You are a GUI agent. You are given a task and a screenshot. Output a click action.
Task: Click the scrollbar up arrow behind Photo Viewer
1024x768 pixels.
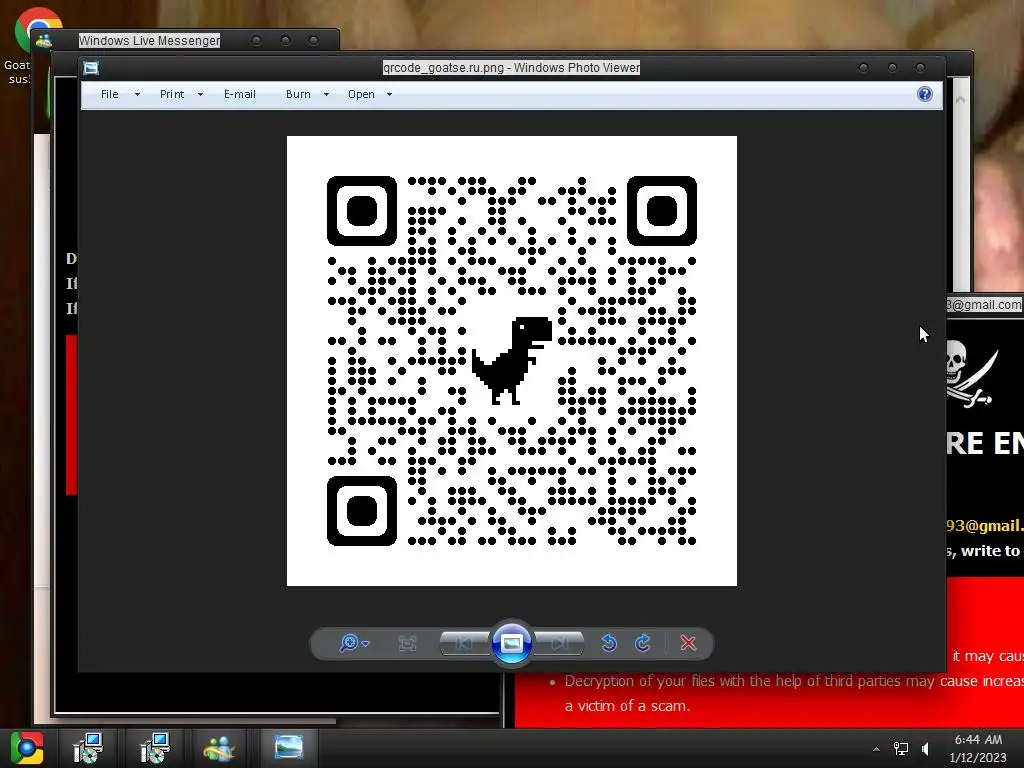(960, 99)
